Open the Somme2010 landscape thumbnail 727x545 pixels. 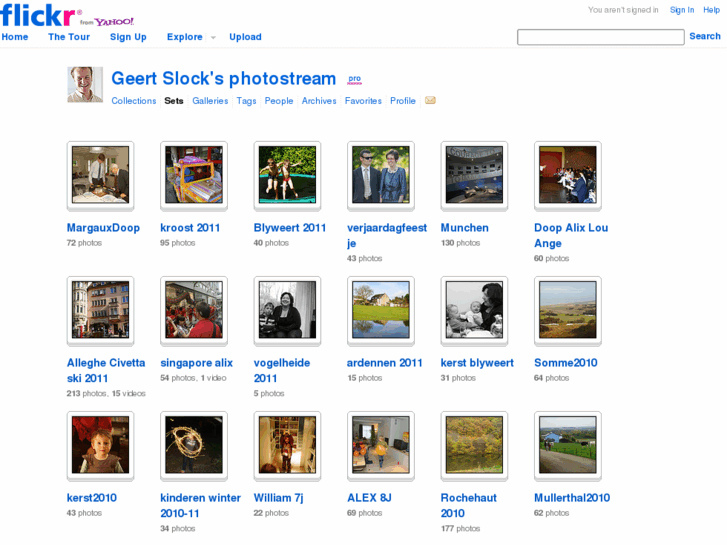pos(567,310)
